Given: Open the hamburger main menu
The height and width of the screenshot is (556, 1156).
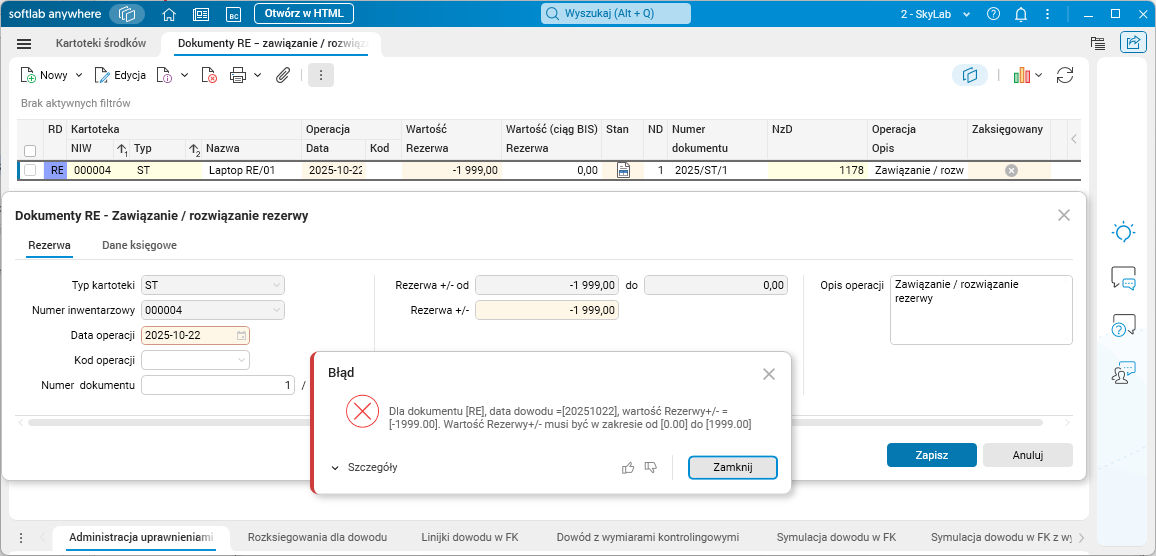Looking at the screenshot, I should pyautogui.click(x=24, y=44).
